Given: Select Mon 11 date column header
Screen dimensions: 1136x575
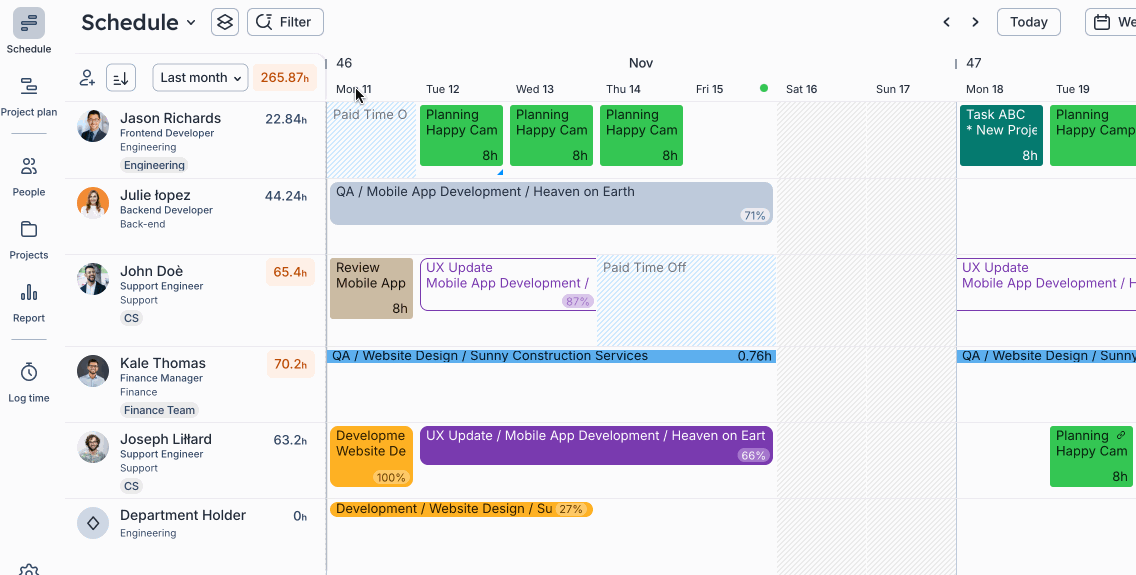Looking at the screenshot, I should tap(354, 89).
